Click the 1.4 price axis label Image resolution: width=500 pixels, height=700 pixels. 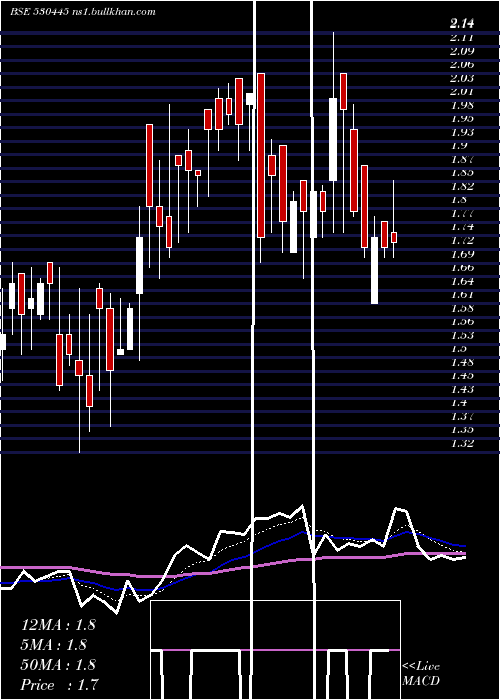tap(458, 403)
